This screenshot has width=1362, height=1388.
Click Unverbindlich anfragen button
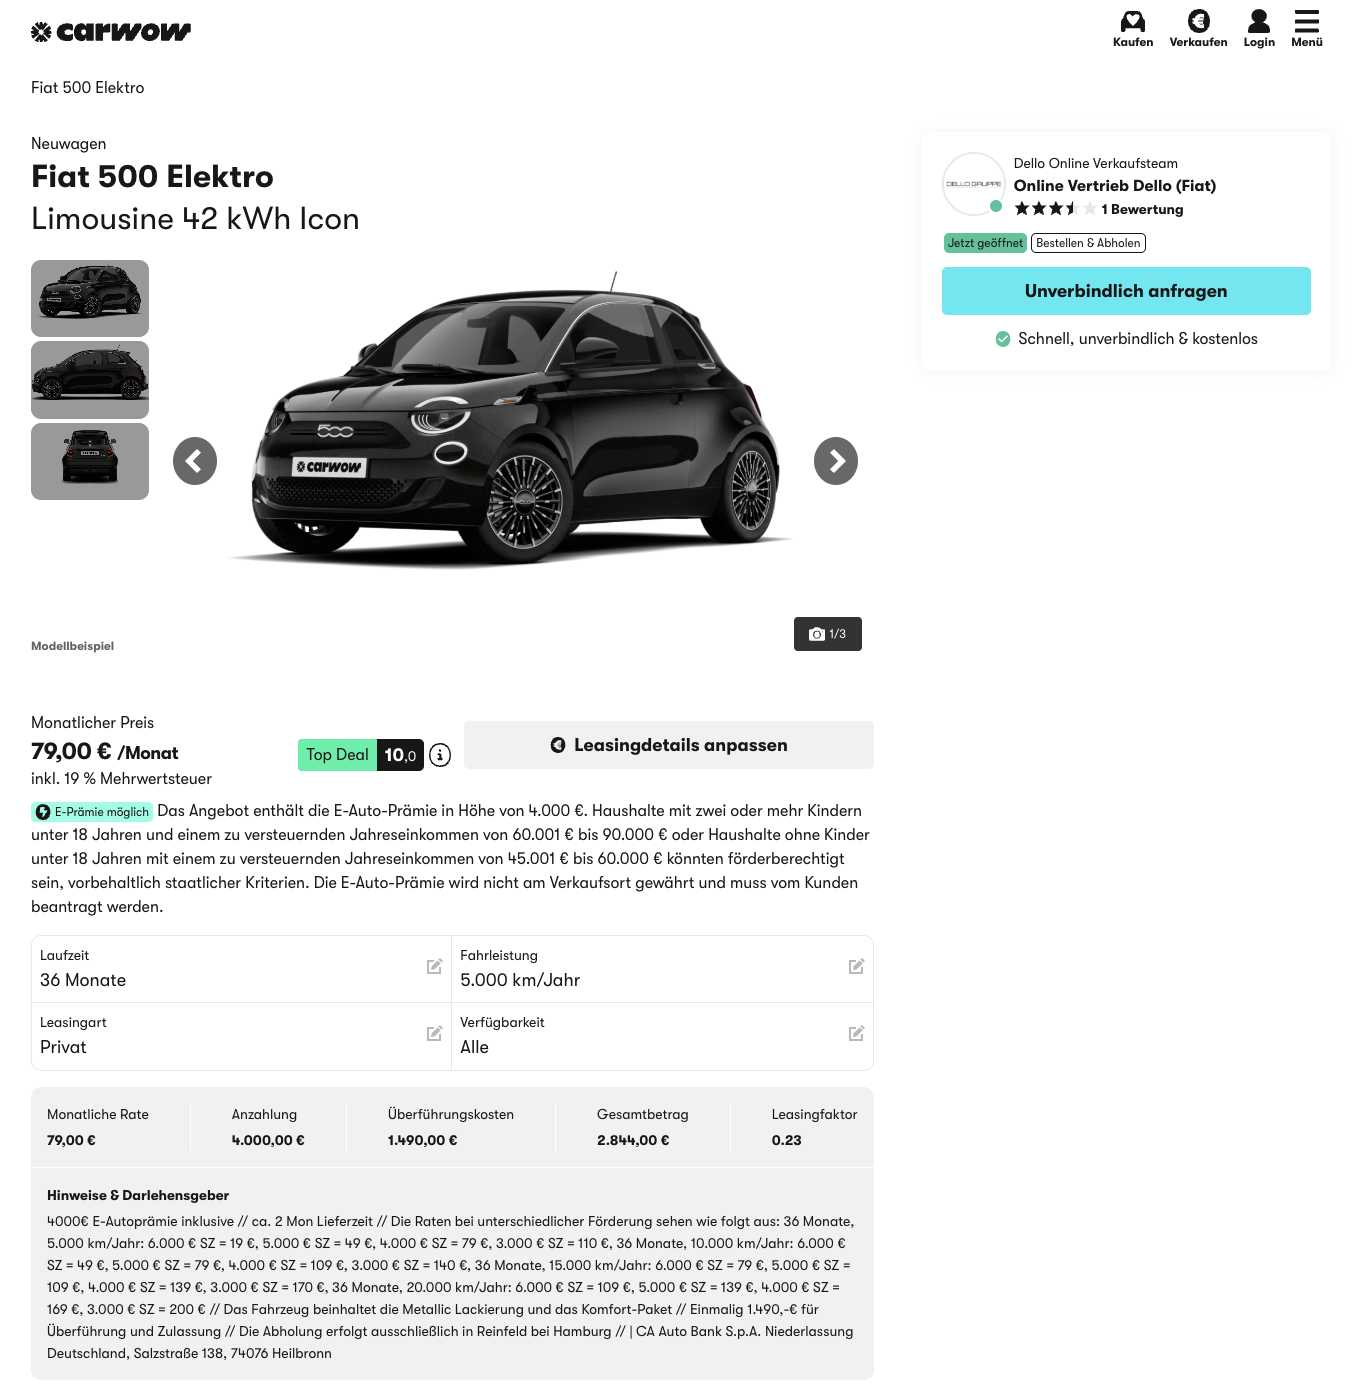tap(1126, 291)
